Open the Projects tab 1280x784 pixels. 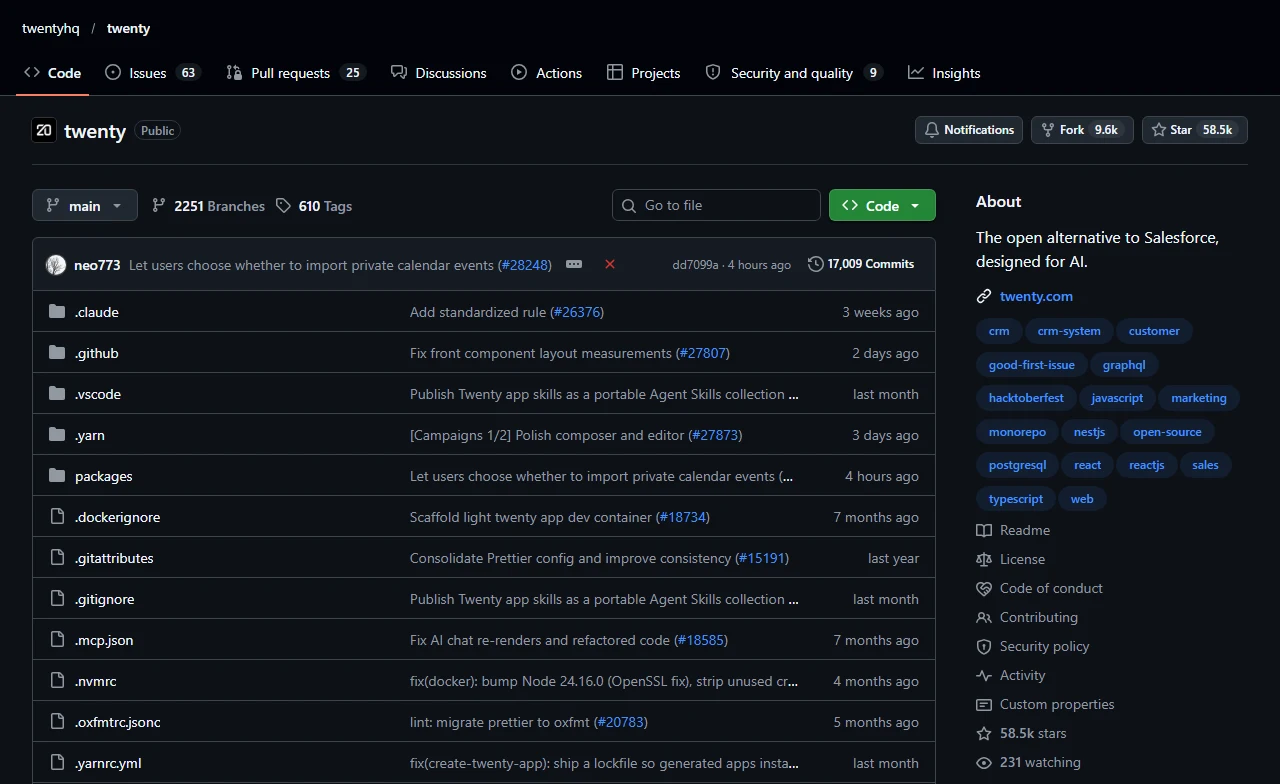point(644,73)
